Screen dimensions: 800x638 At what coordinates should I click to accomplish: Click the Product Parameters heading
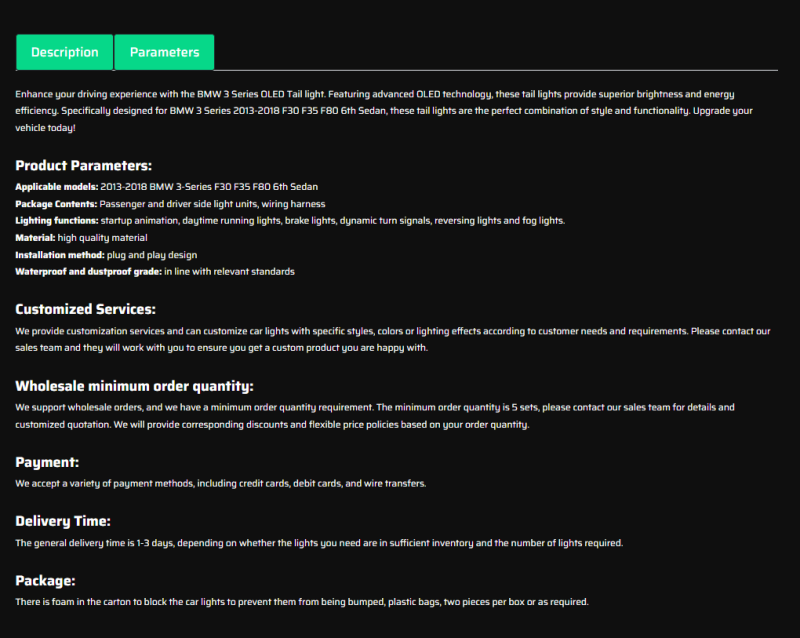tap(83, 166)
